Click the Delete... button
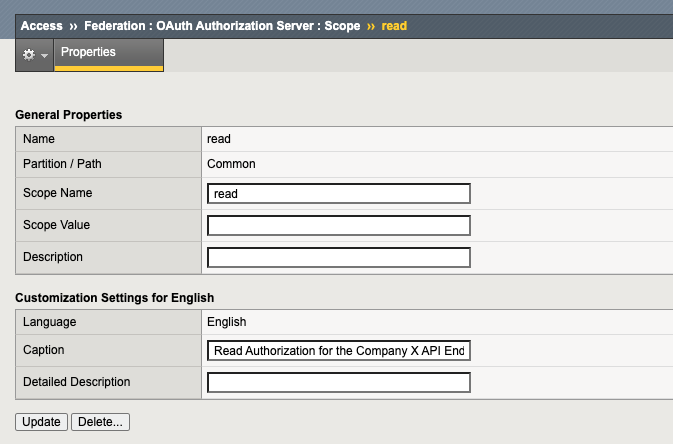This screenshot has height=444, width=673. click(100, 422)
